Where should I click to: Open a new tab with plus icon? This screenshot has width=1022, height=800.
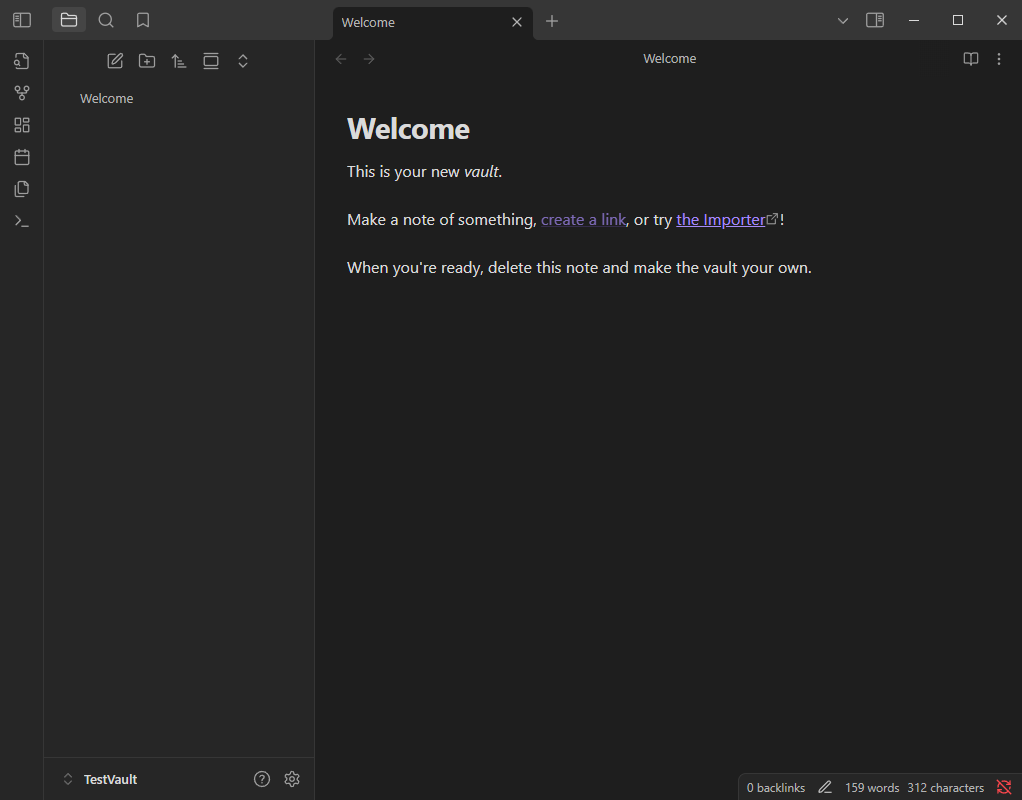[x=551, y=21]
